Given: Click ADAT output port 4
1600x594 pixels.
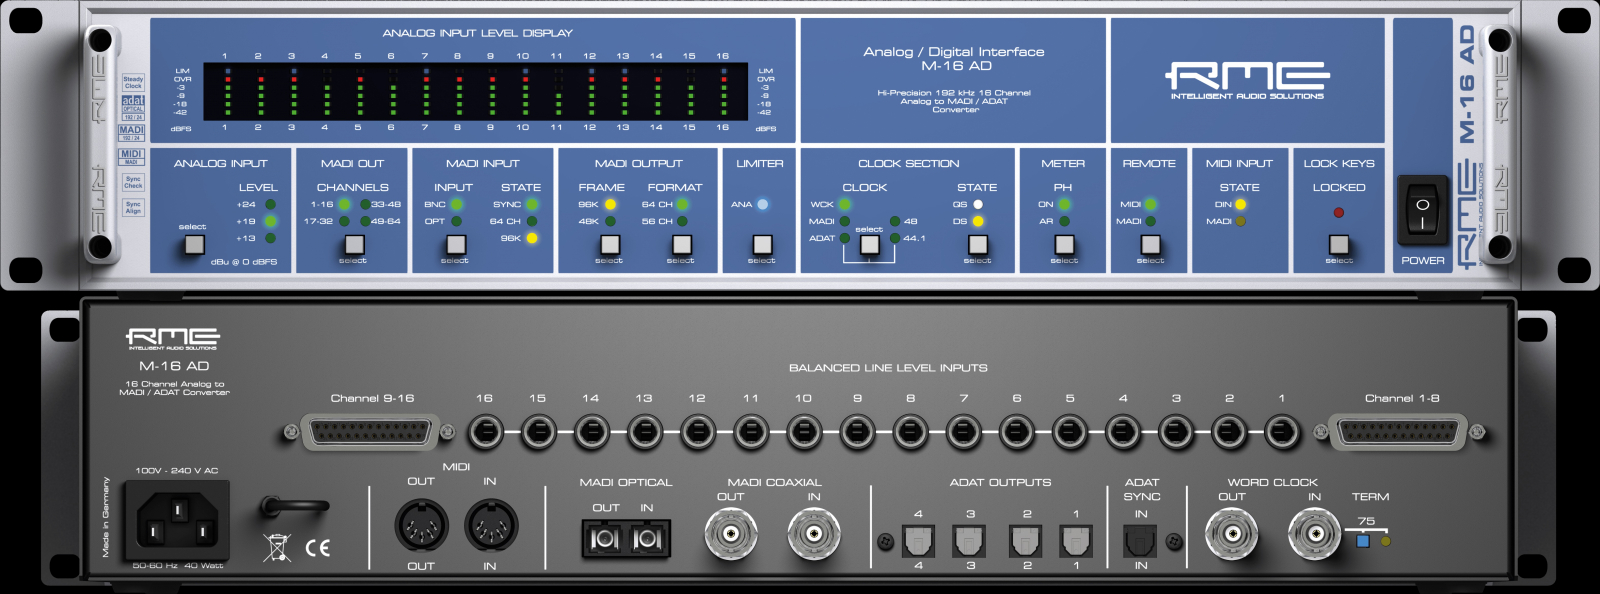Looking at the screenshot, I should tap(918, 541).
